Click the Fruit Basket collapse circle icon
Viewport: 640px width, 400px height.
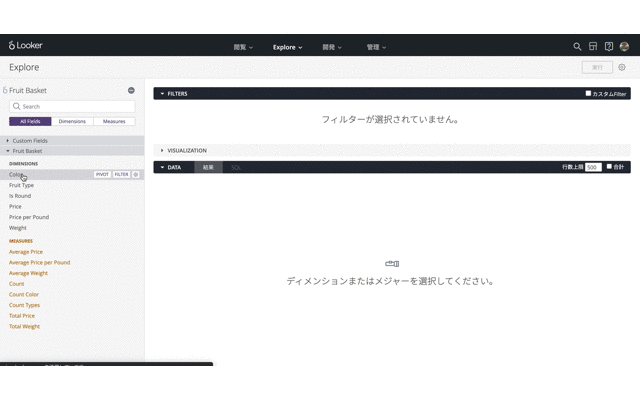131,90
